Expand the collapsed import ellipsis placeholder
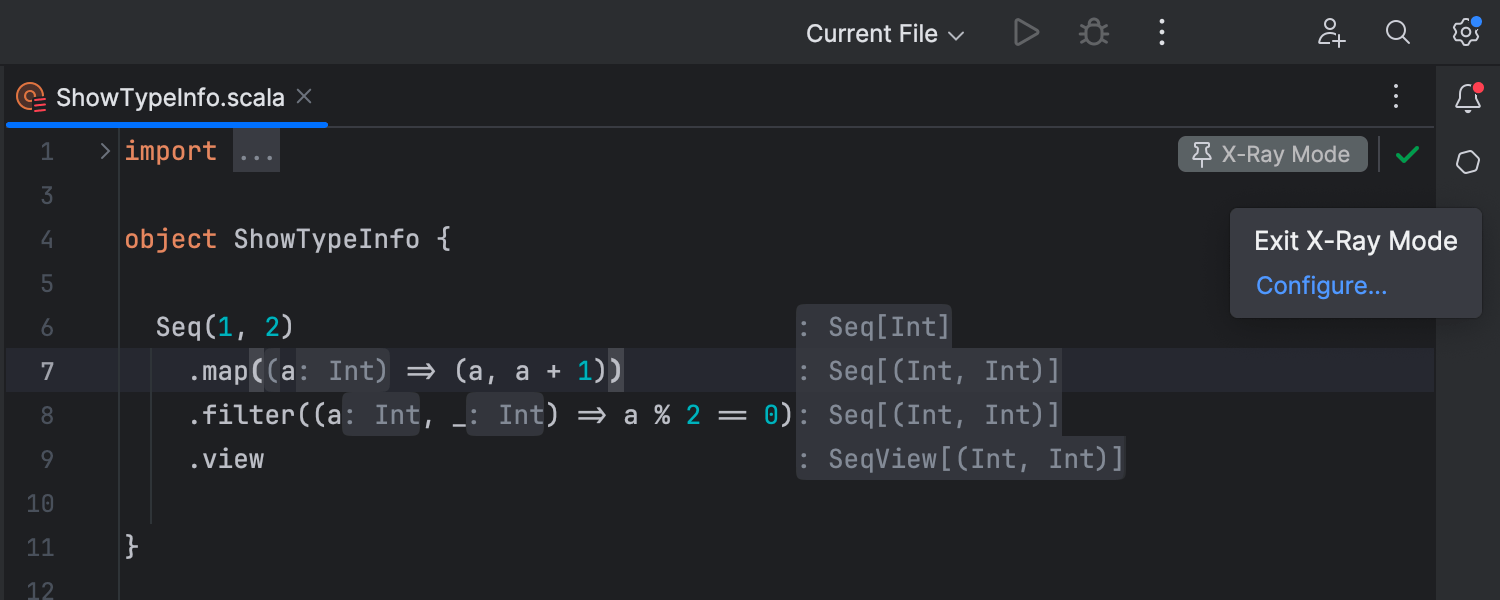The image size is (1500, 600). pyautogui.click(x=256, y=153)
